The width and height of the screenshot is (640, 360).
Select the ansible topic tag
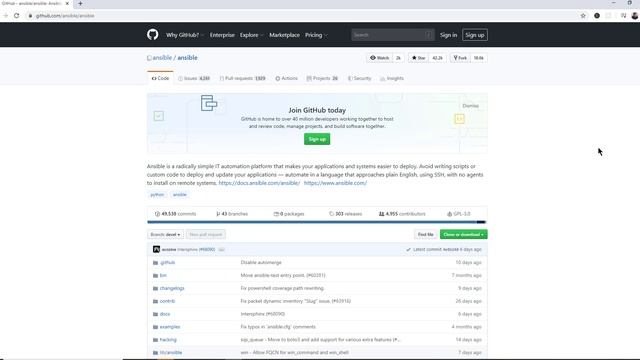[180, 195]
